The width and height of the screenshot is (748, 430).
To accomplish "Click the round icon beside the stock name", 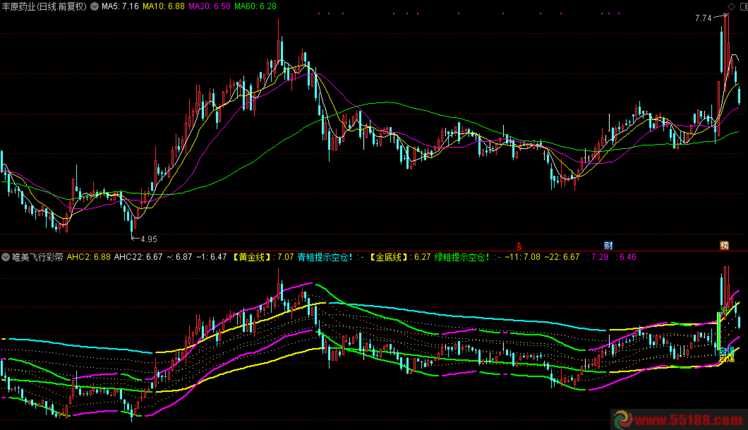I will tap(94, 7).
